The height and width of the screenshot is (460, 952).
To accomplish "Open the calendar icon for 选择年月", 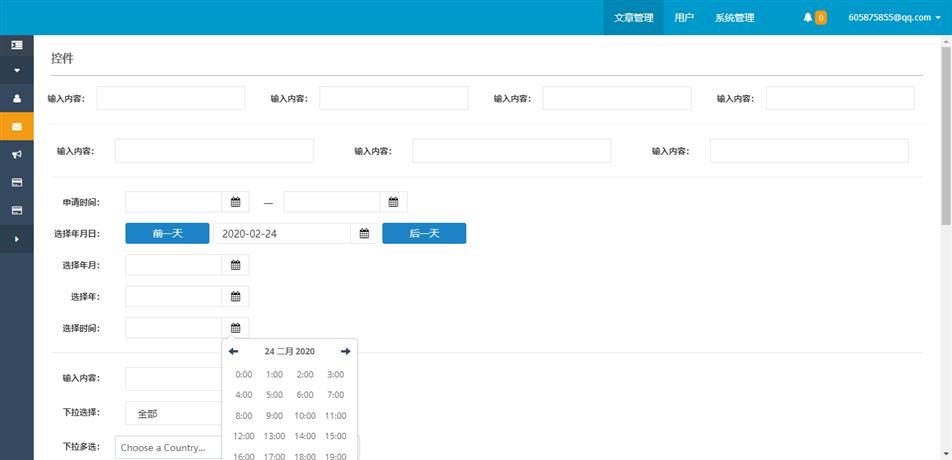I will 236,265.
